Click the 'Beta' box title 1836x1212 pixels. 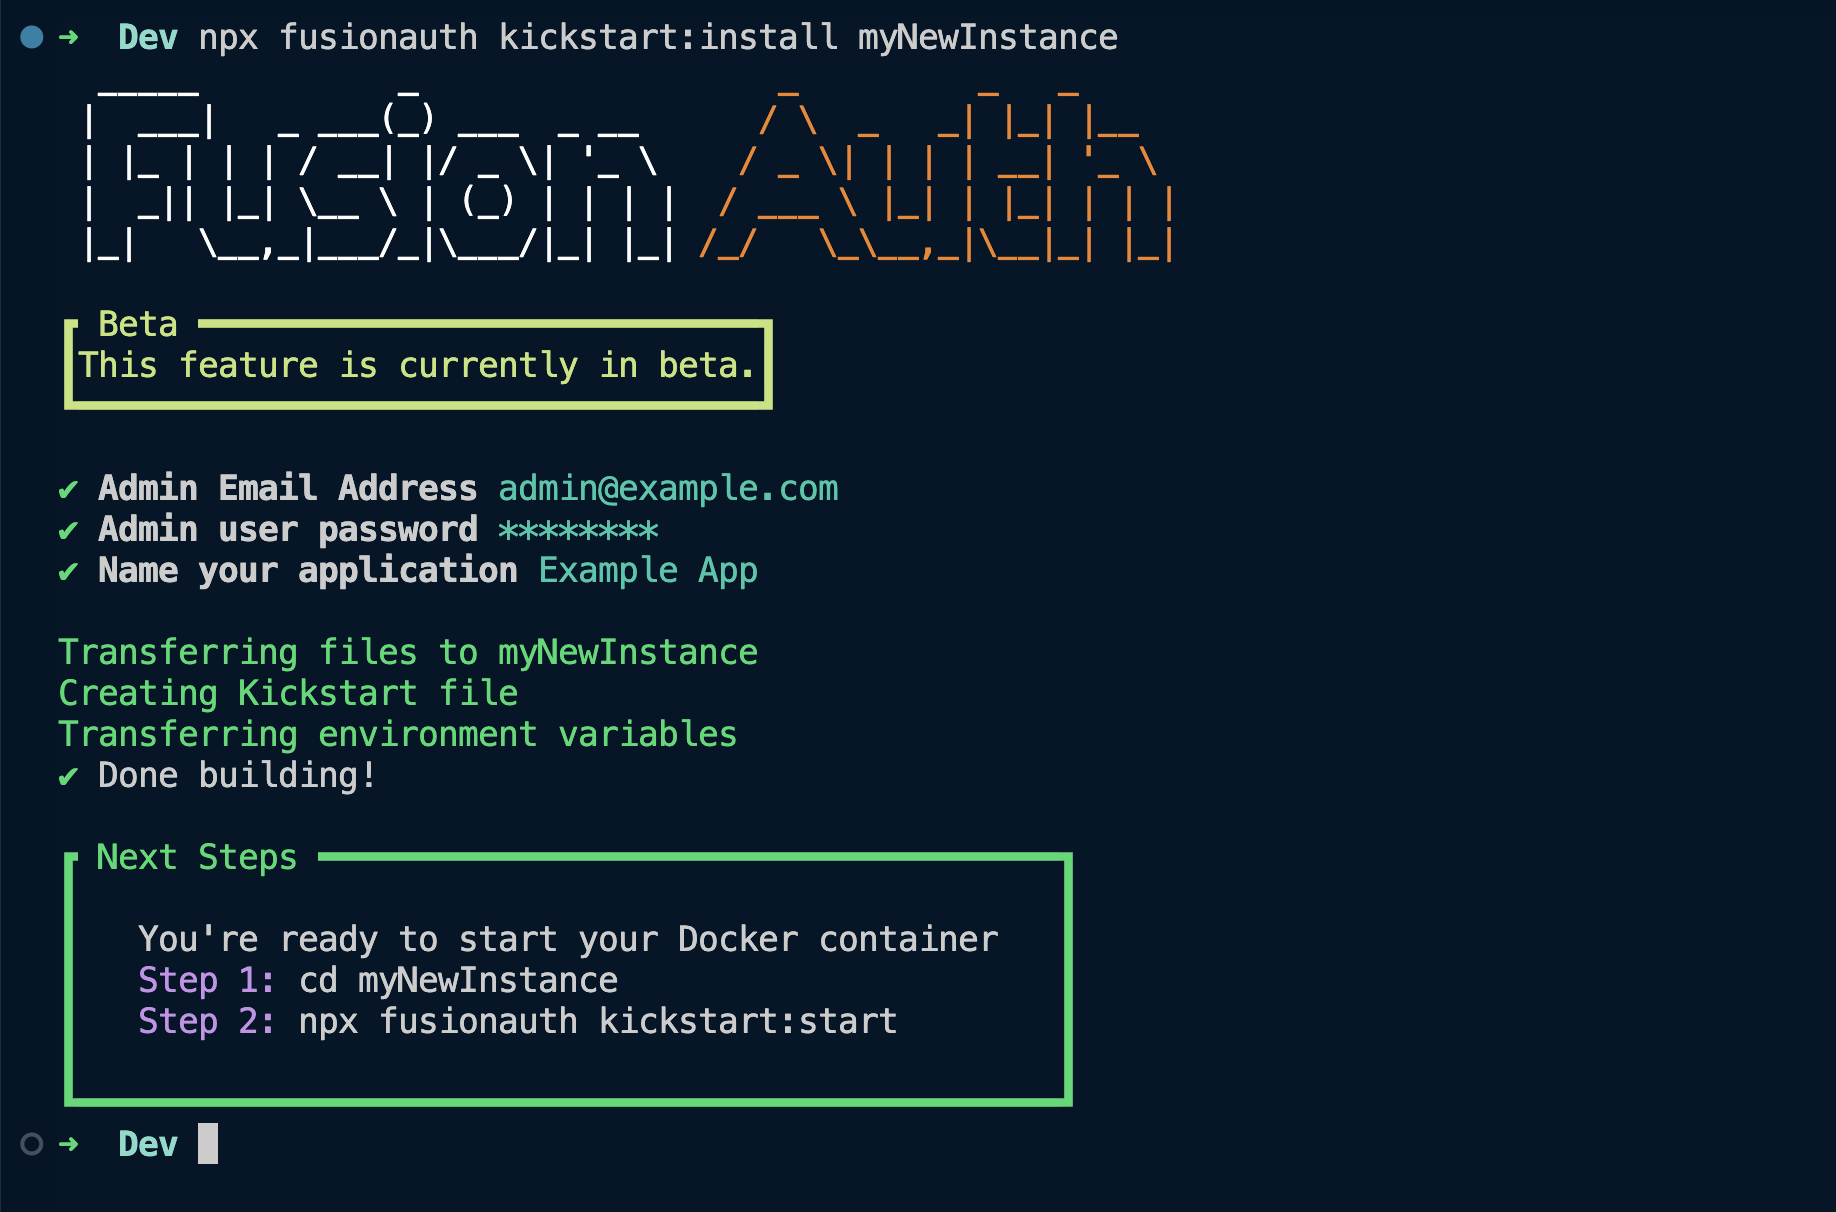point(138,324)
